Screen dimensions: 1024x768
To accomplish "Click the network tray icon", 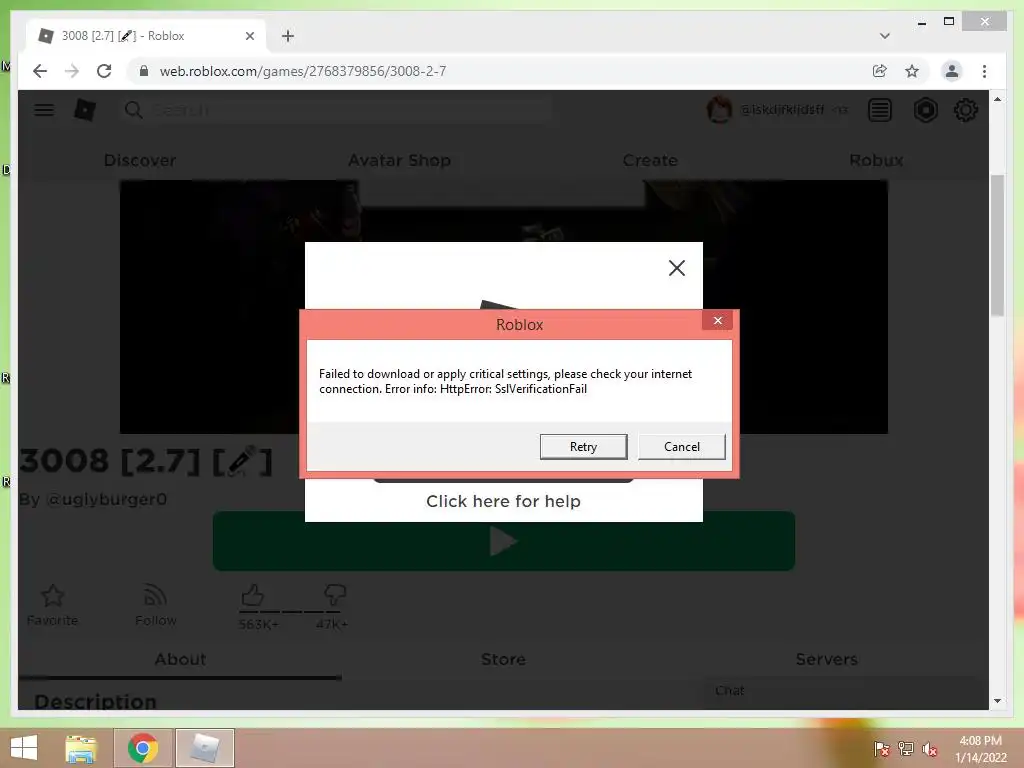I will click(x=905, y=749).
